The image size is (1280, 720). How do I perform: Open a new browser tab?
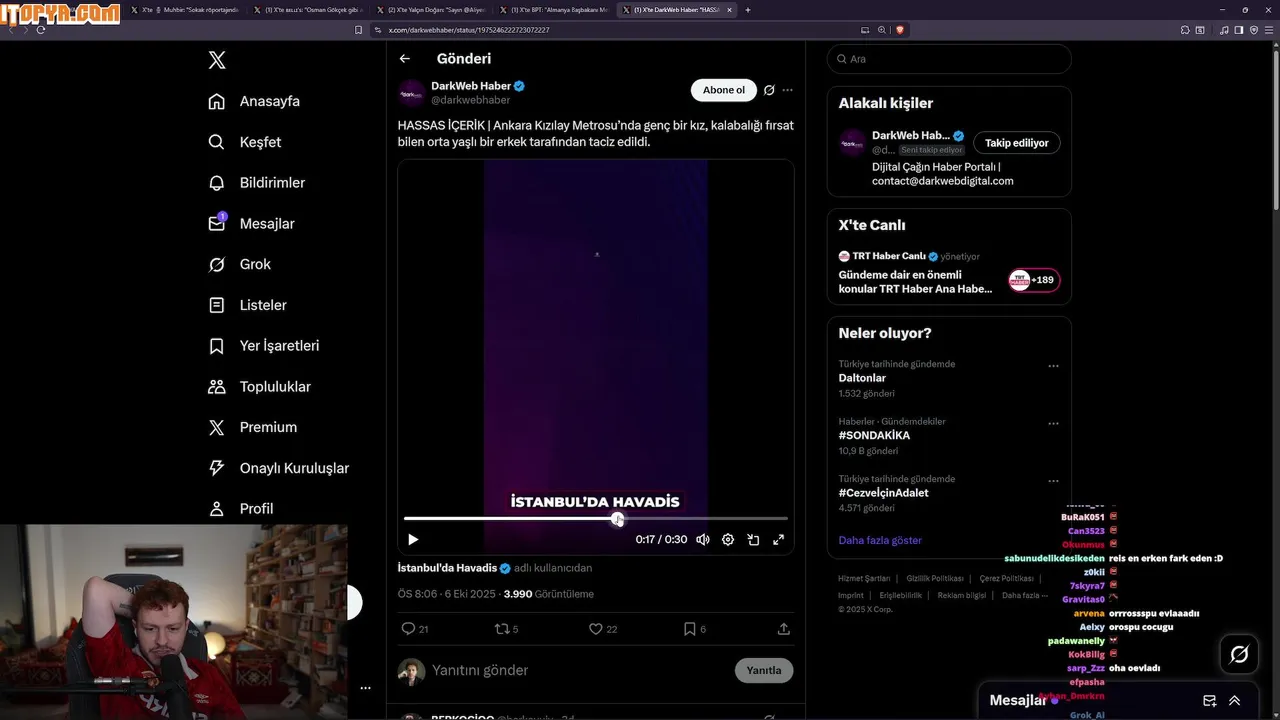[x=747, y=10]
